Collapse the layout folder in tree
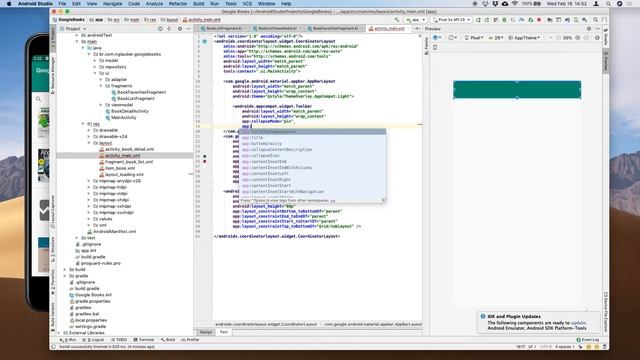640x360 pixels. (89, 143)
